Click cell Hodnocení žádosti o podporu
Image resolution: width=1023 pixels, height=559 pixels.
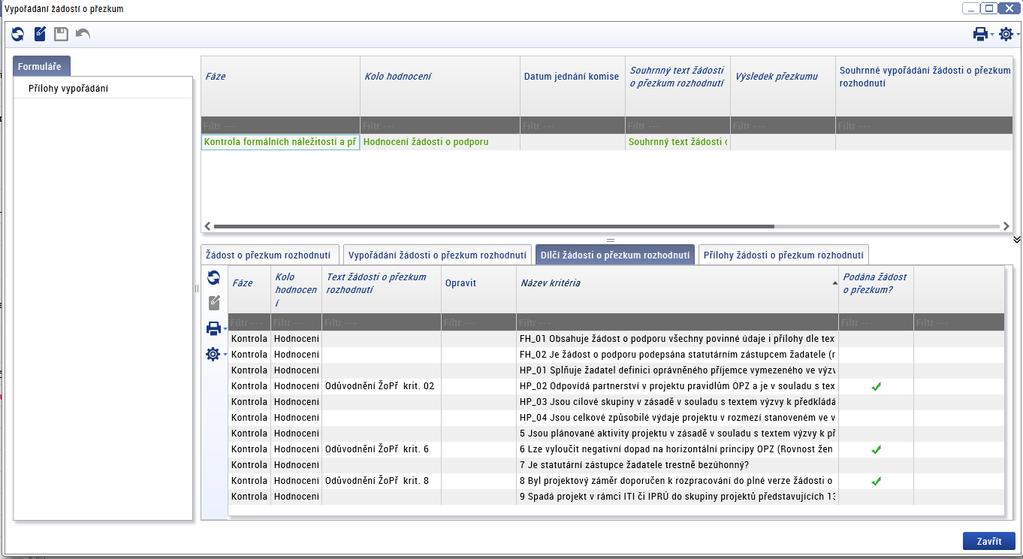pyautogui.click(x=440, y=142)
